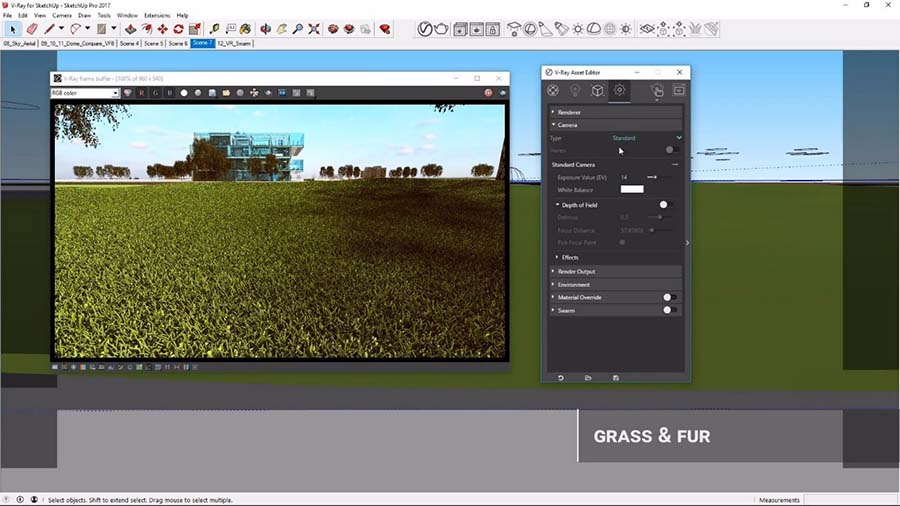Screen dimensions: 900x506
Task: Open the V-Ray Asset Editor toolbar icon
Action: [424, 29]
